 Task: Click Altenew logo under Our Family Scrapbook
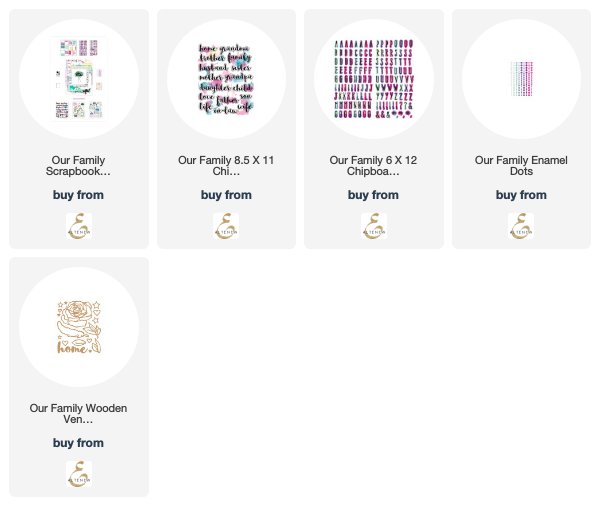pyautogui.click(x=78, y=226)
